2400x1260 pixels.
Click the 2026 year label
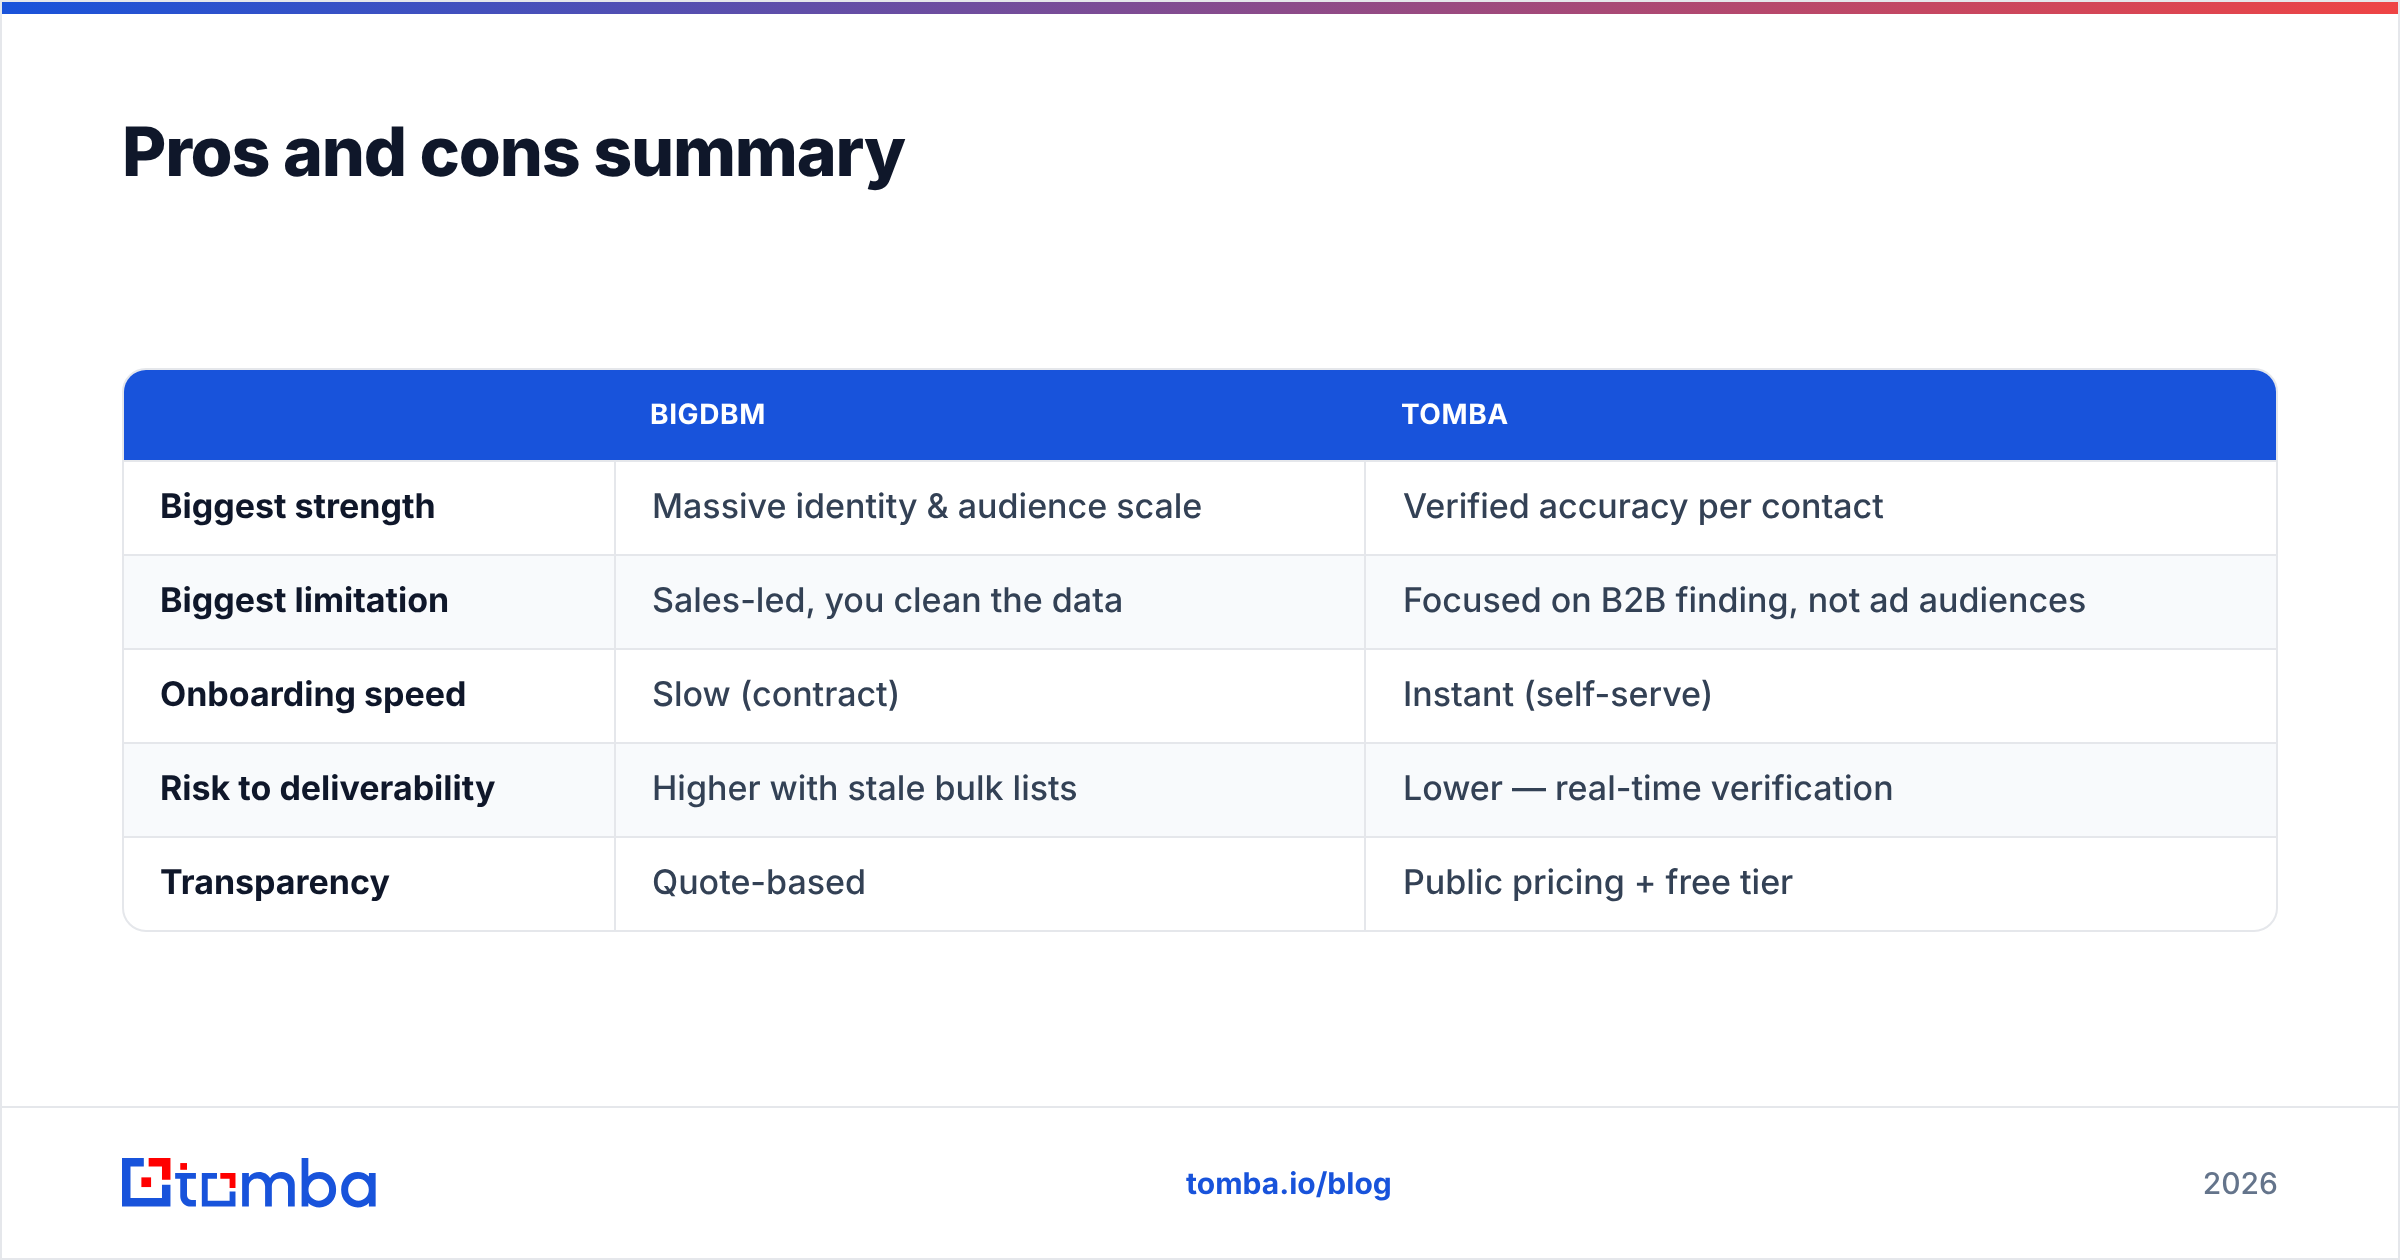2240,1184
